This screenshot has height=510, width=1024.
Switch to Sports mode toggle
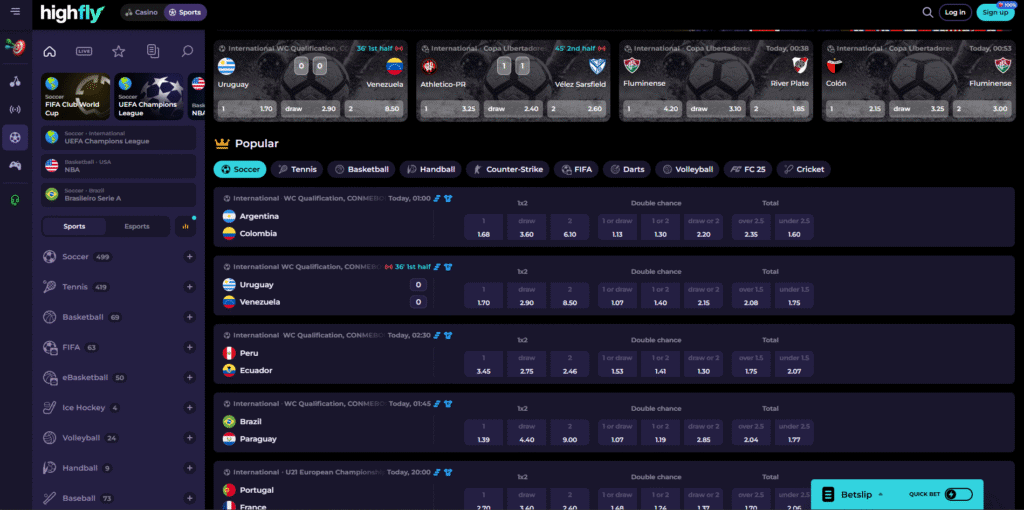point(185,12)
